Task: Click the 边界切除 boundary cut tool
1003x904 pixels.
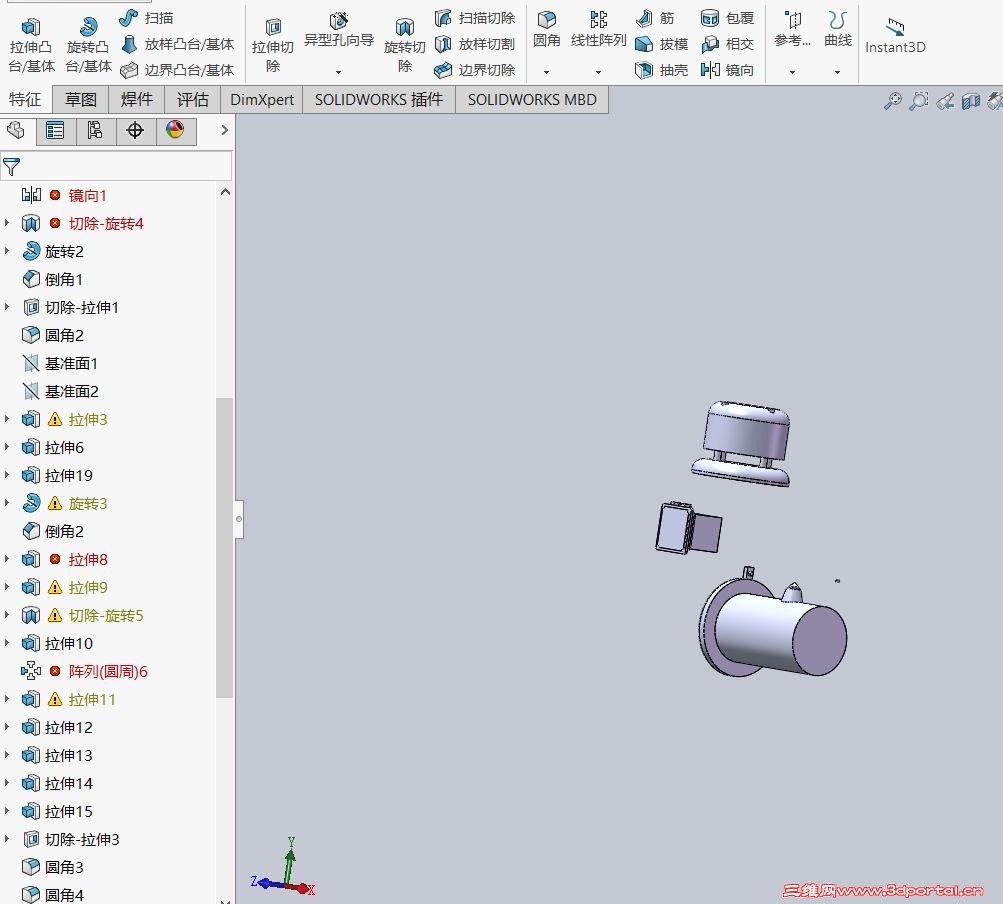Action: point(475,70)
